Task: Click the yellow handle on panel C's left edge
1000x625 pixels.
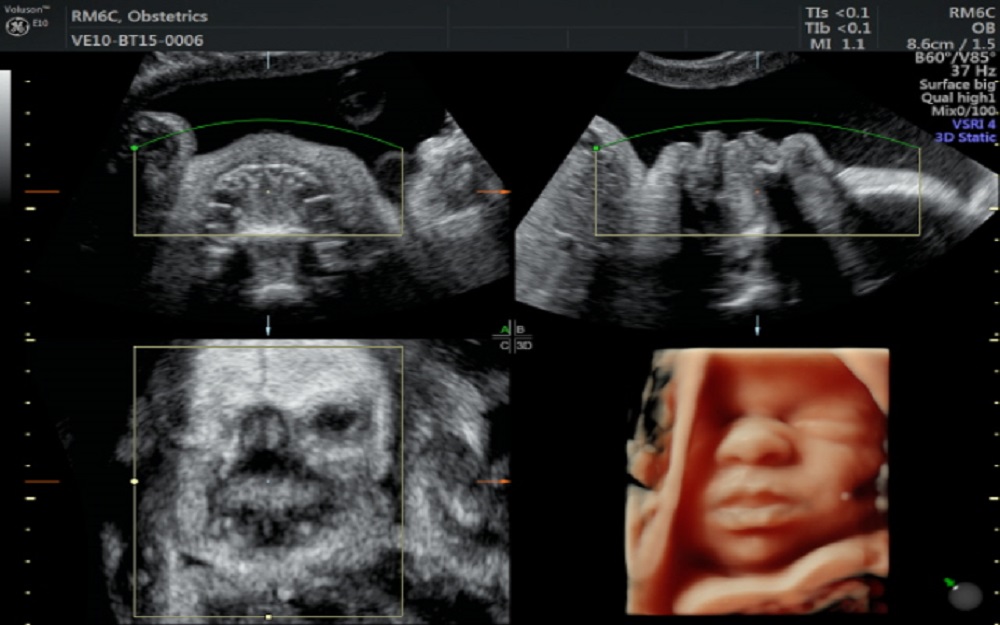Action: click(134, 481)
